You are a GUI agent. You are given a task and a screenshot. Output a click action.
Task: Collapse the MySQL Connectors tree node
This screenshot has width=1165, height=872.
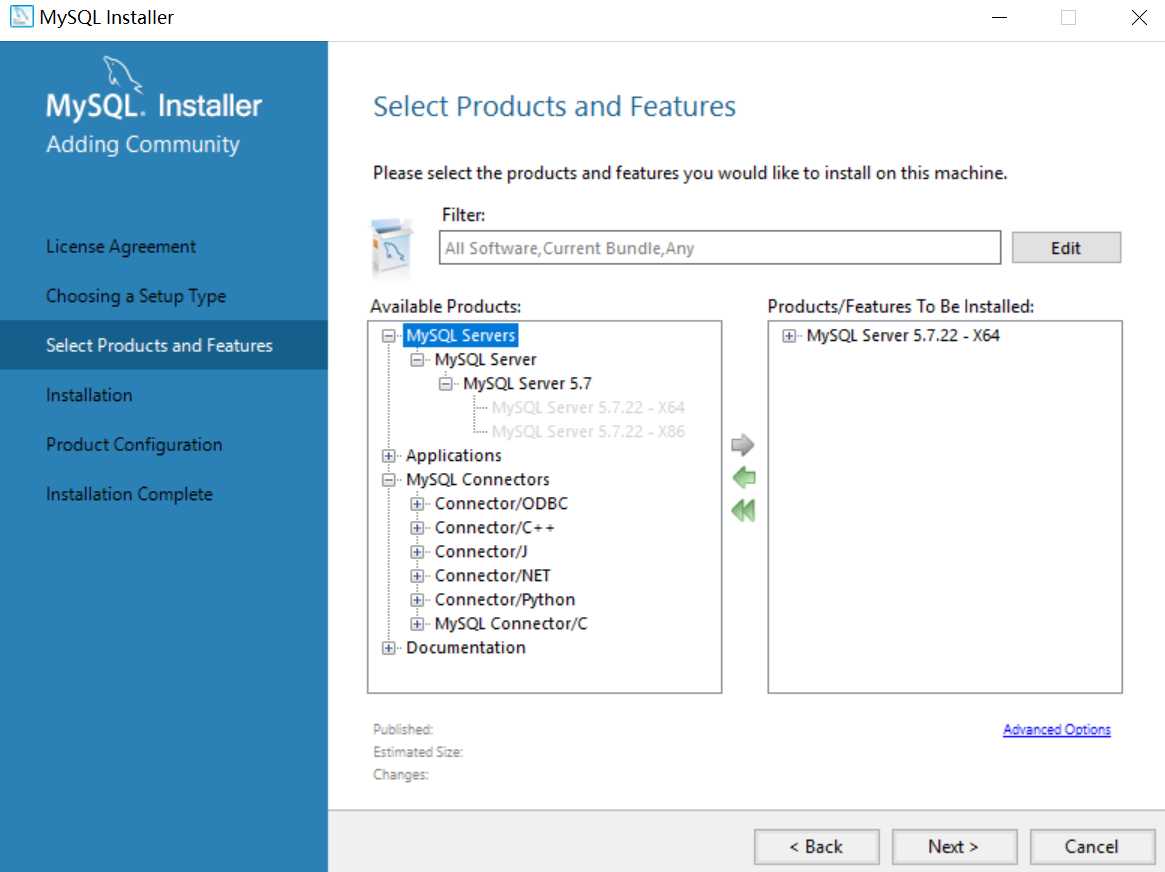click(389, 480)
